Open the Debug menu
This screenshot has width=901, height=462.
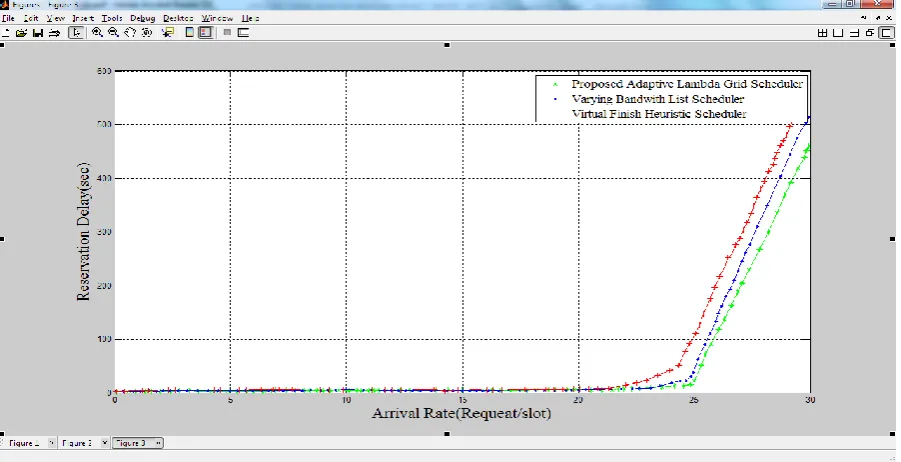pos(143,18)
